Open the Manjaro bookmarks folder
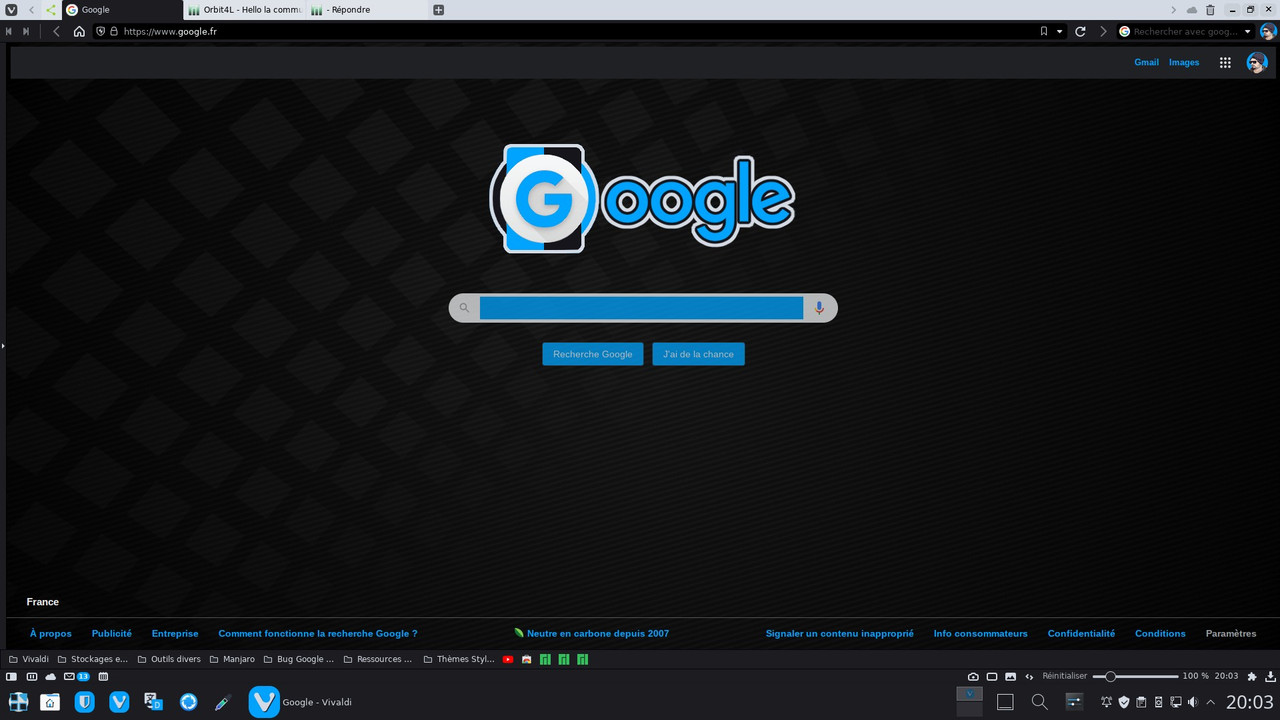The image size is (1280, 720). coord(231,659)
